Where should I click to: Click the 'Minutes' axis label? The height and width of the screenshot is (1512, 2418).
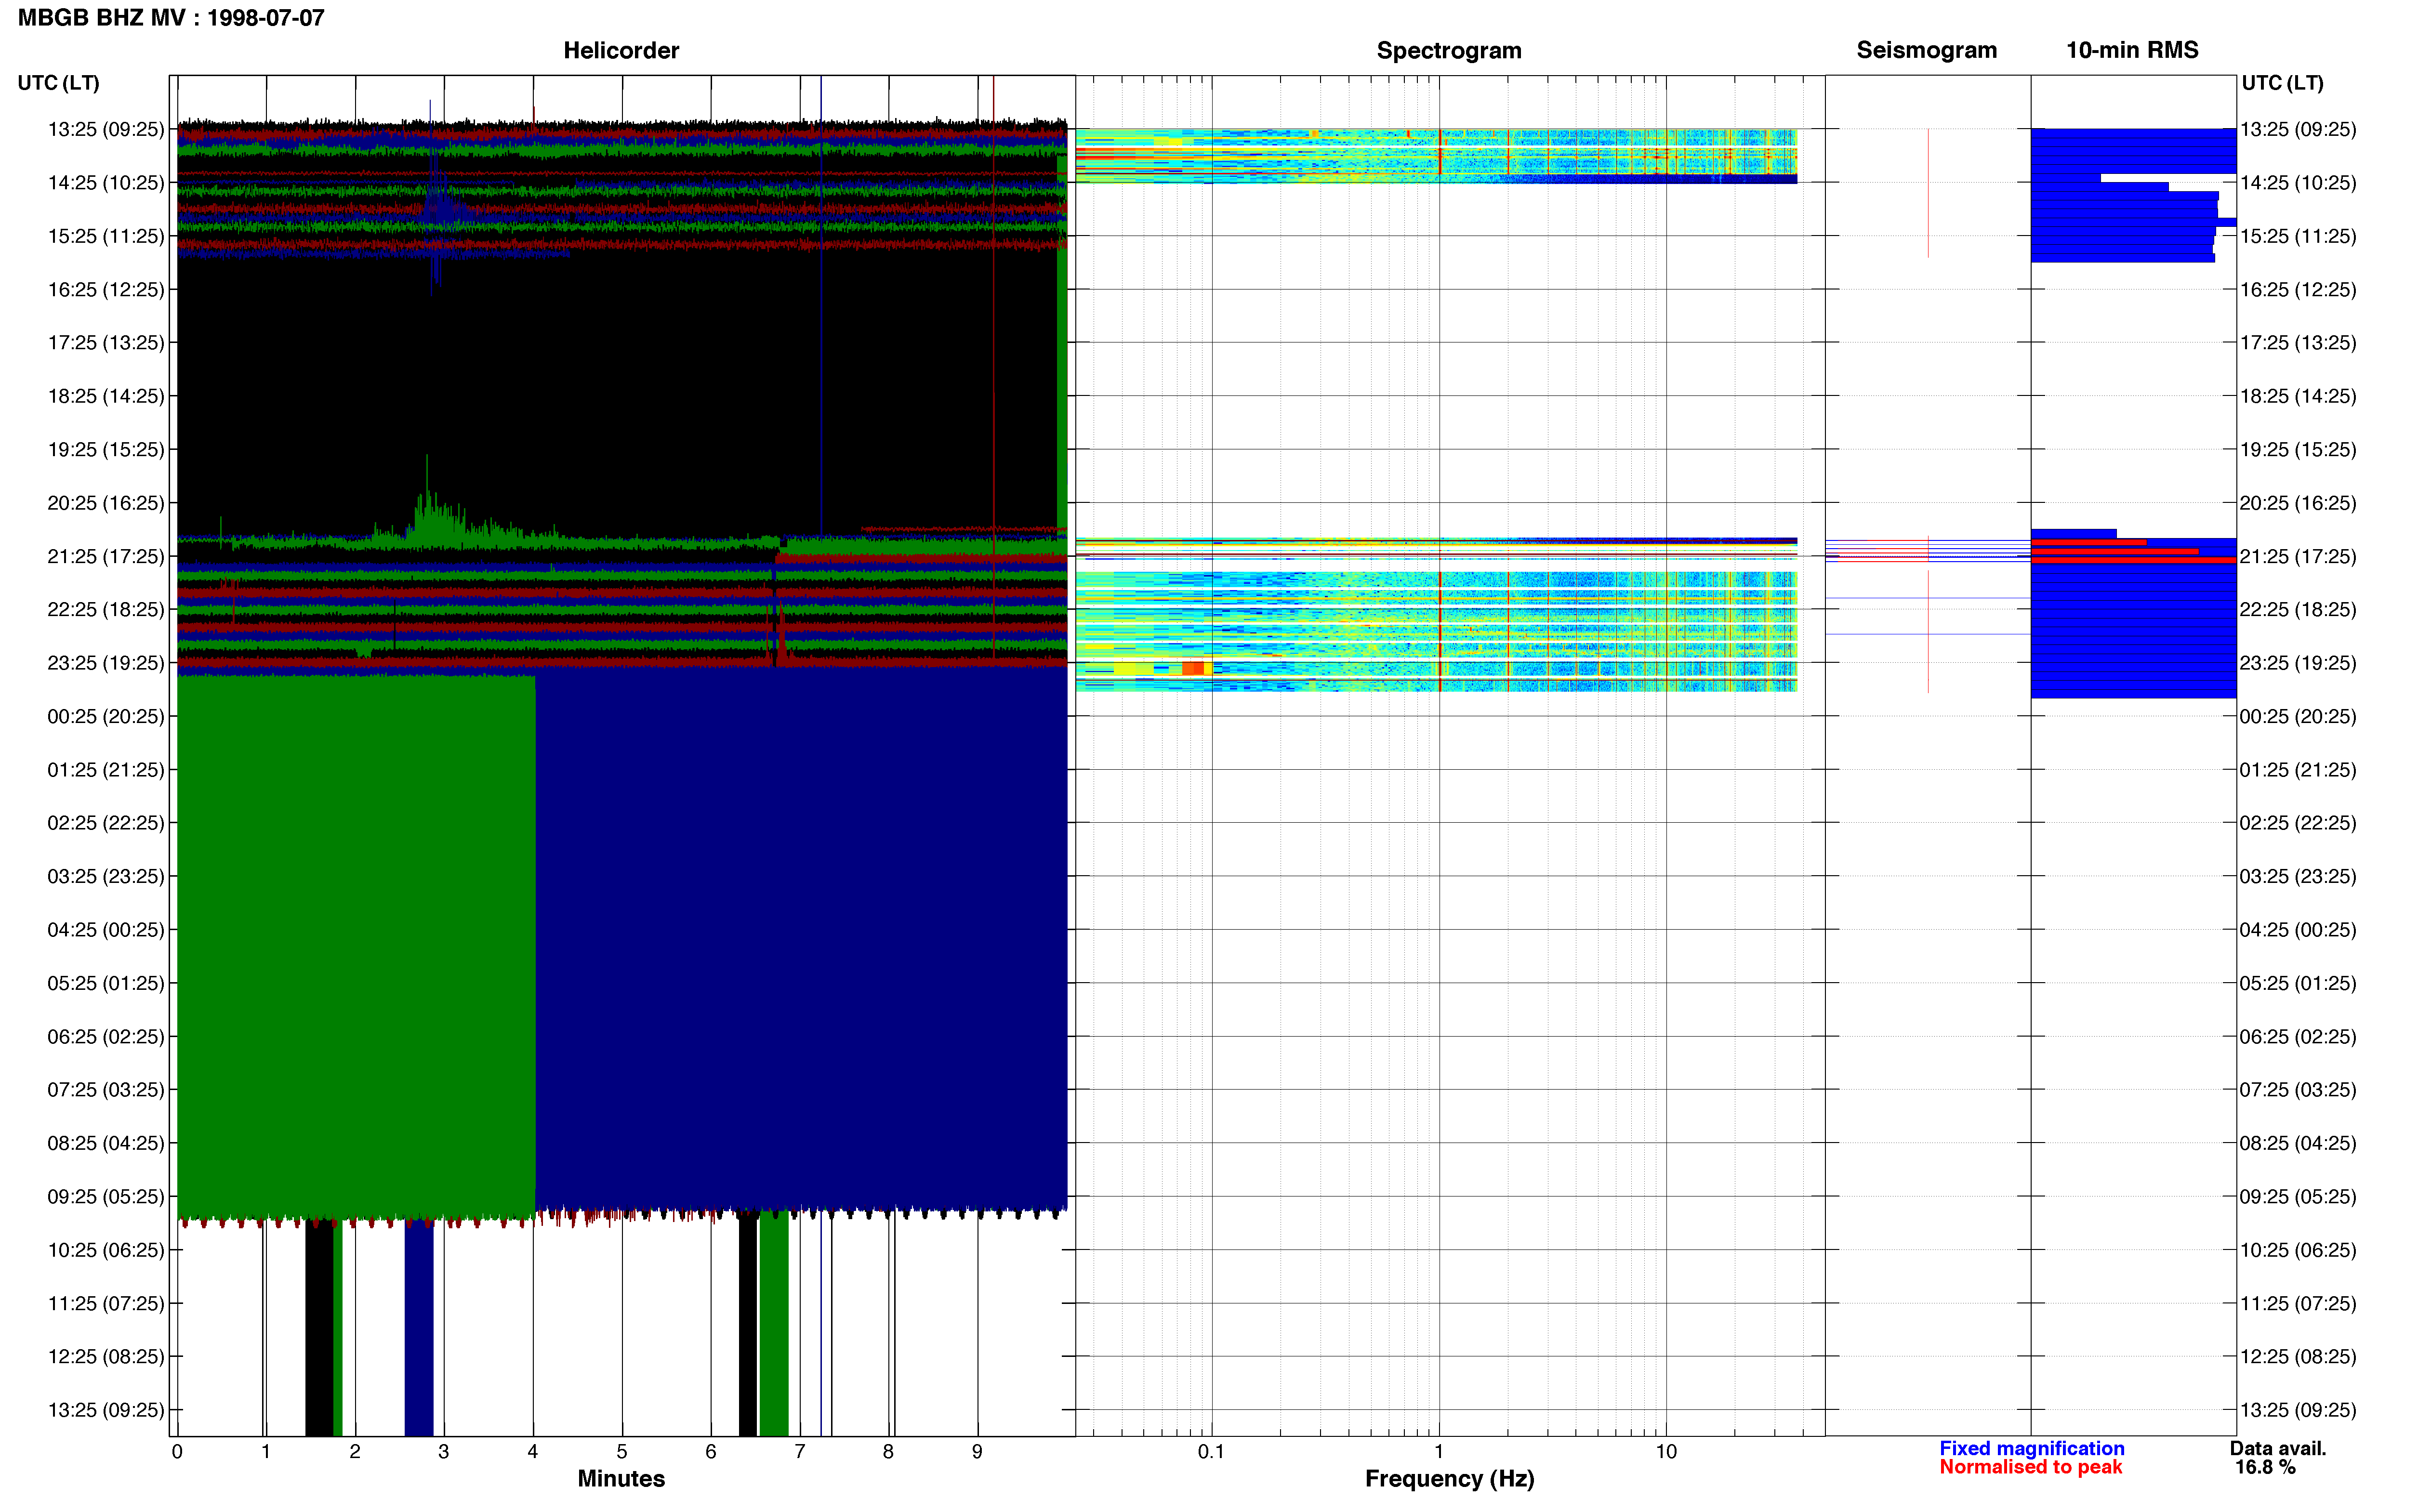(x=621, y=1478)
